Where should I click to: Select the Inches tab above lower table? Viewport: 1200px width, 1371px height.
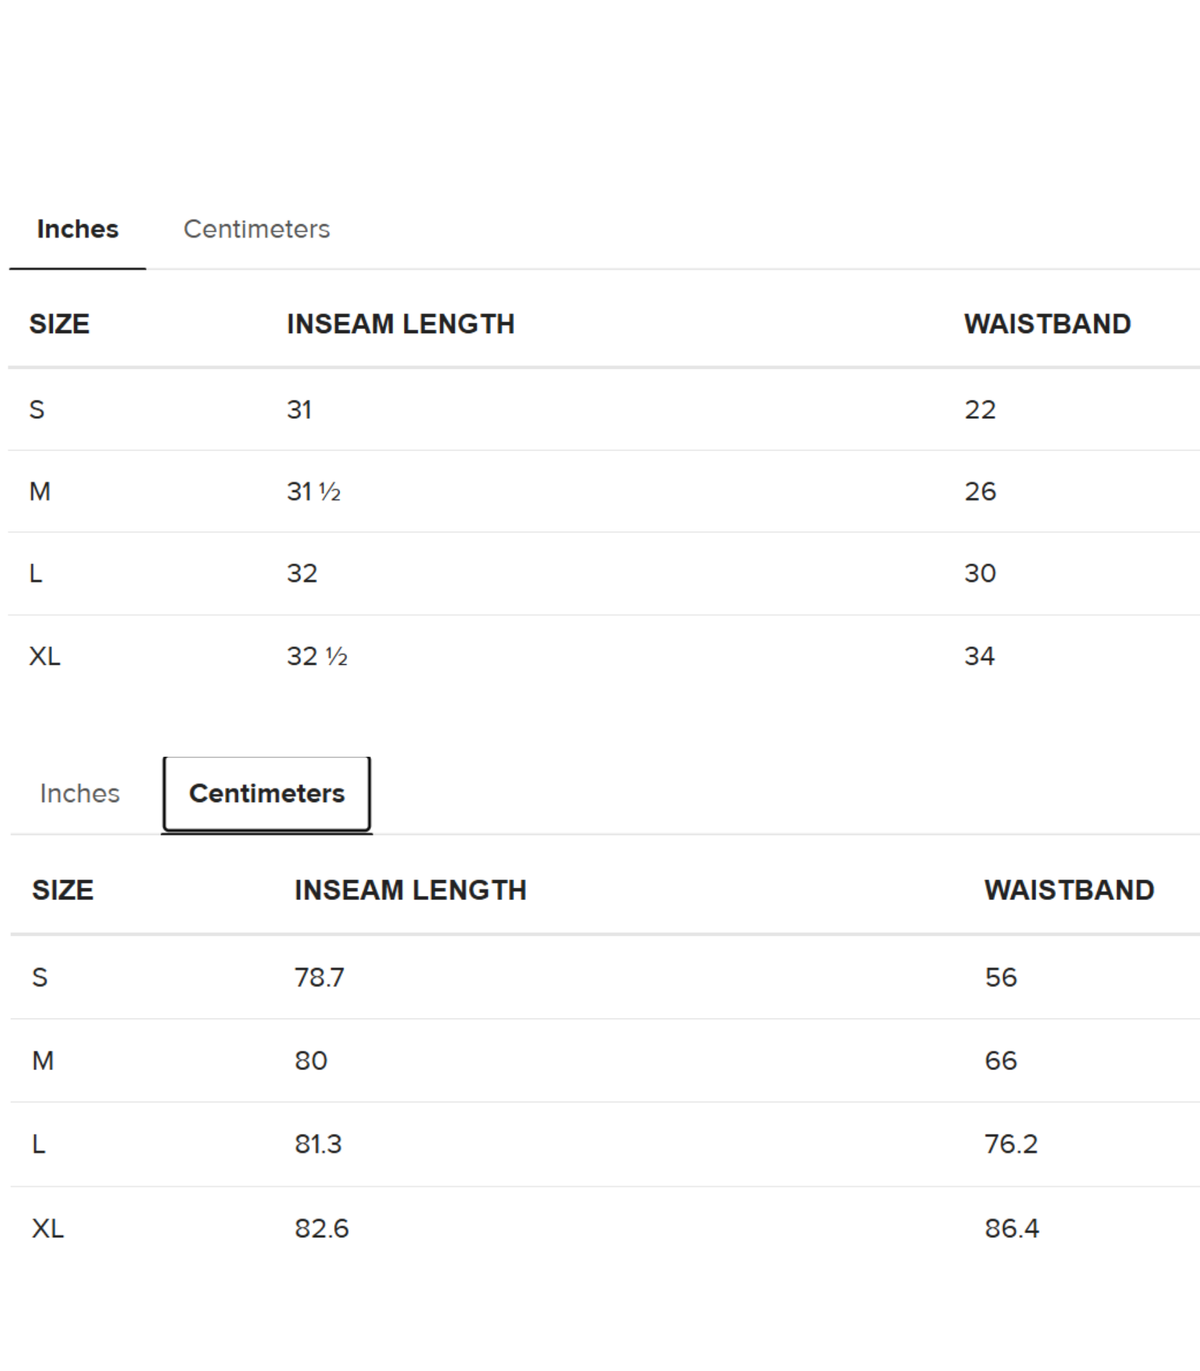click(x=80, y=793)
